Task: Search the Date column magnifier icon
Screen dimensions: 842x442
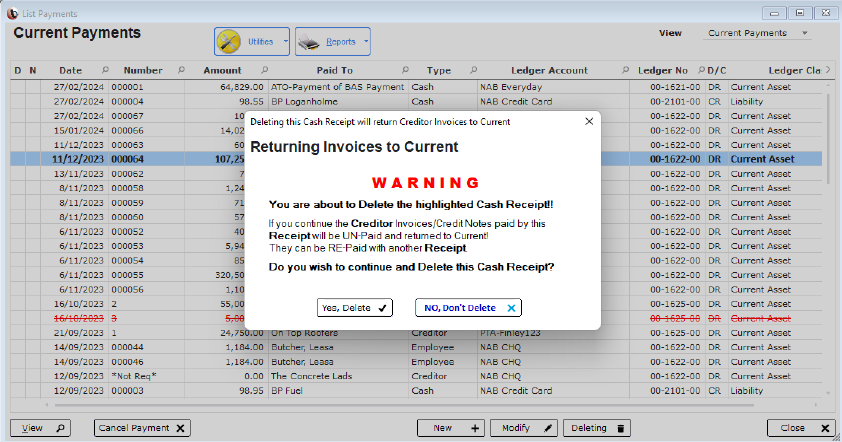Action: tap(105, 70)
